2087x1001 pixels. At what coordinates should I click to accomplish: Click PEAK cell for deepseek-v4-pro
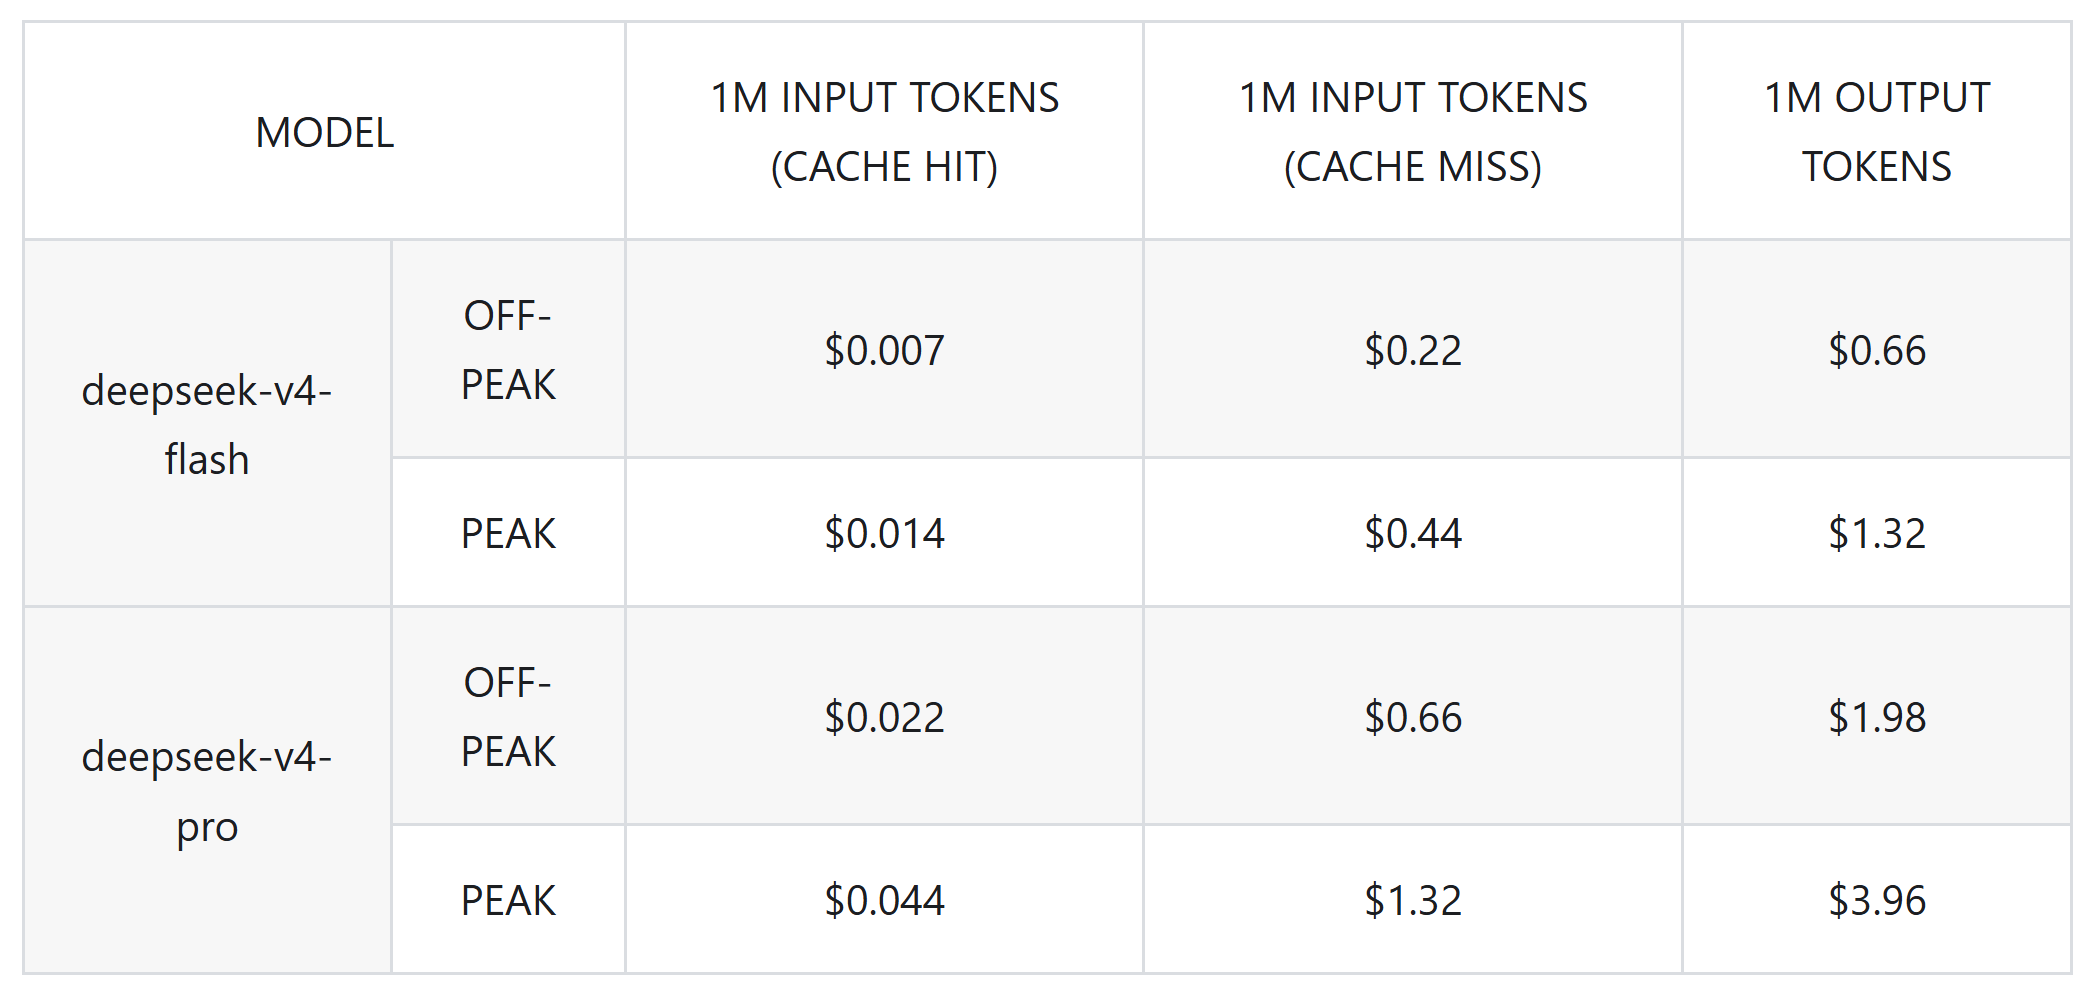click(x=508, y=900)
